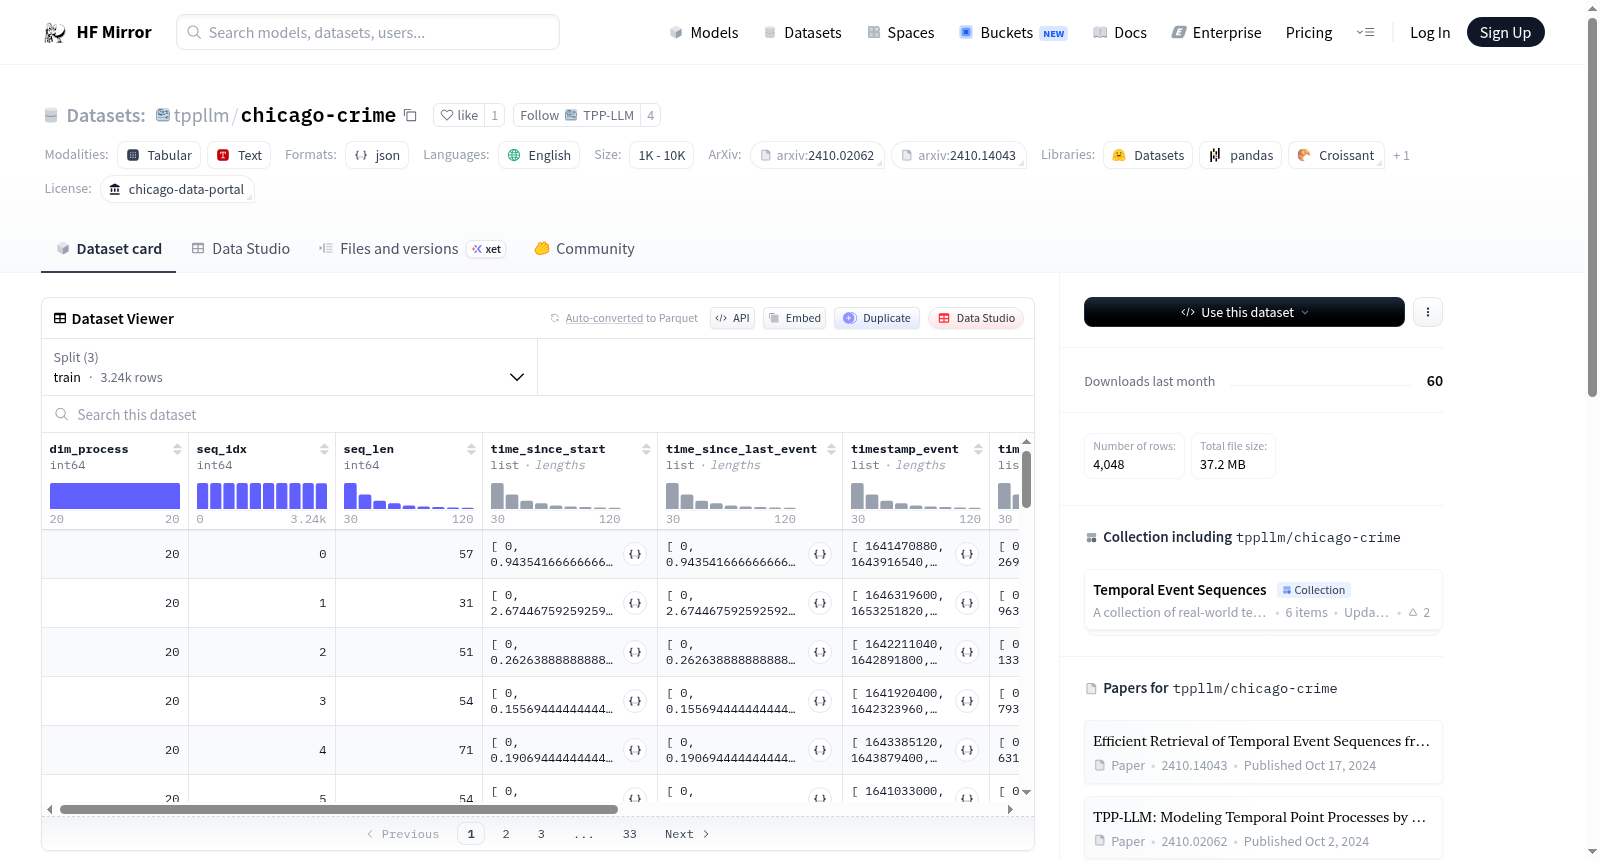Go to page 2 of the dataset
The width and height of the screenshot is (1600, 861).
(506, 834)
